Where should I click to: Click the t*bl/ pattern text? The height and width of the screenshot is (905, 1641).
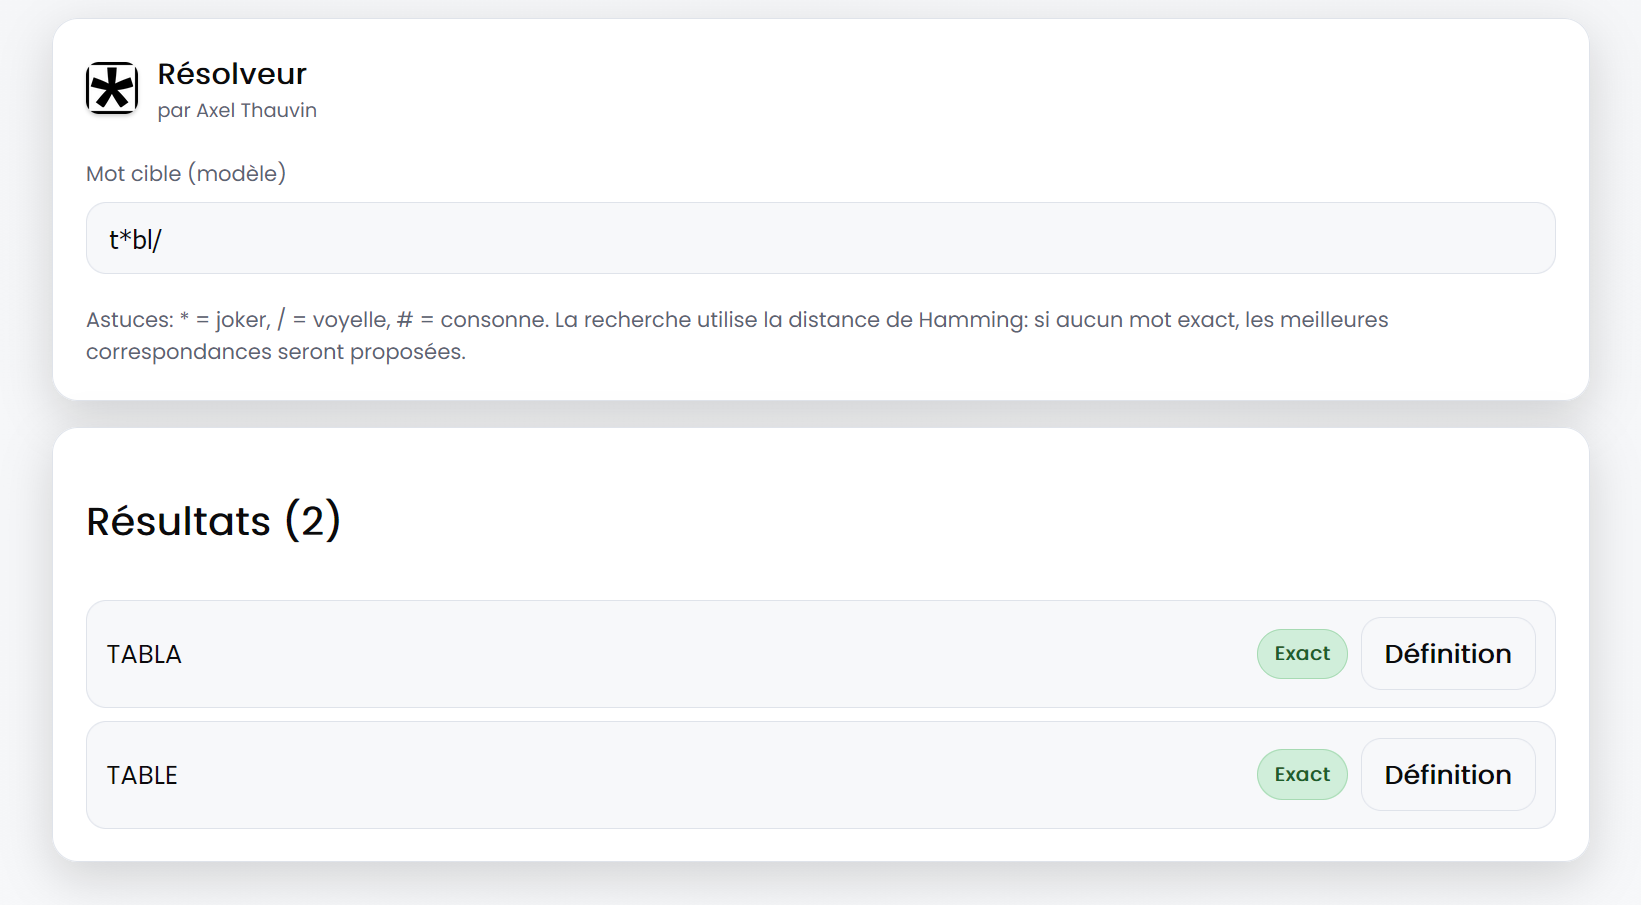coord(136,238)
